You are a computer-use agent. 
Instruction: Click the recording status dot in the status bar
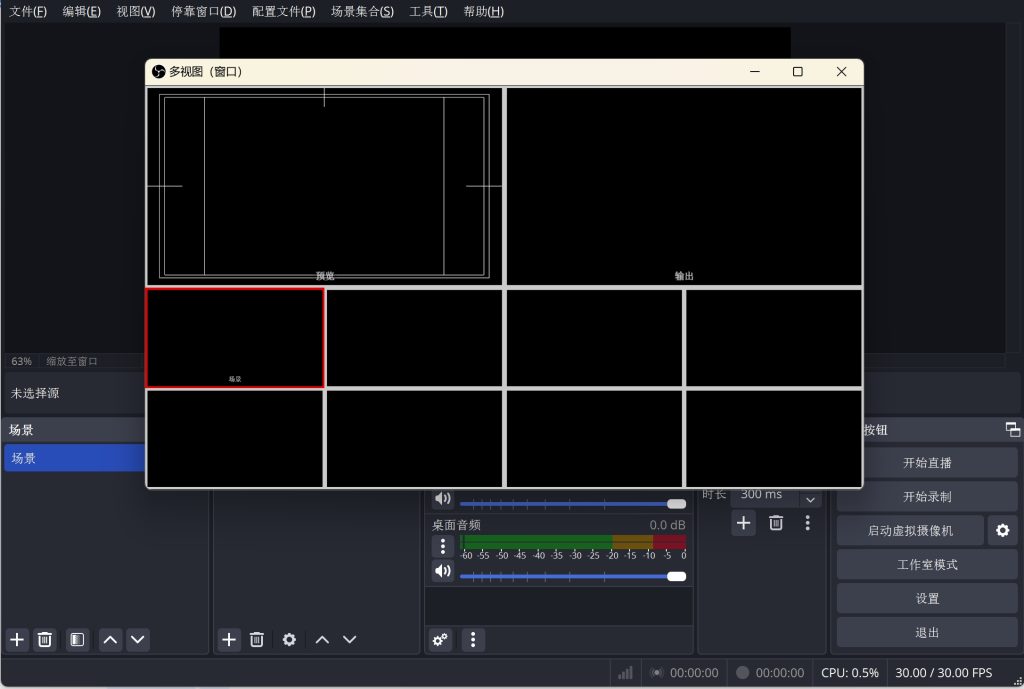(x=743, y=672)
